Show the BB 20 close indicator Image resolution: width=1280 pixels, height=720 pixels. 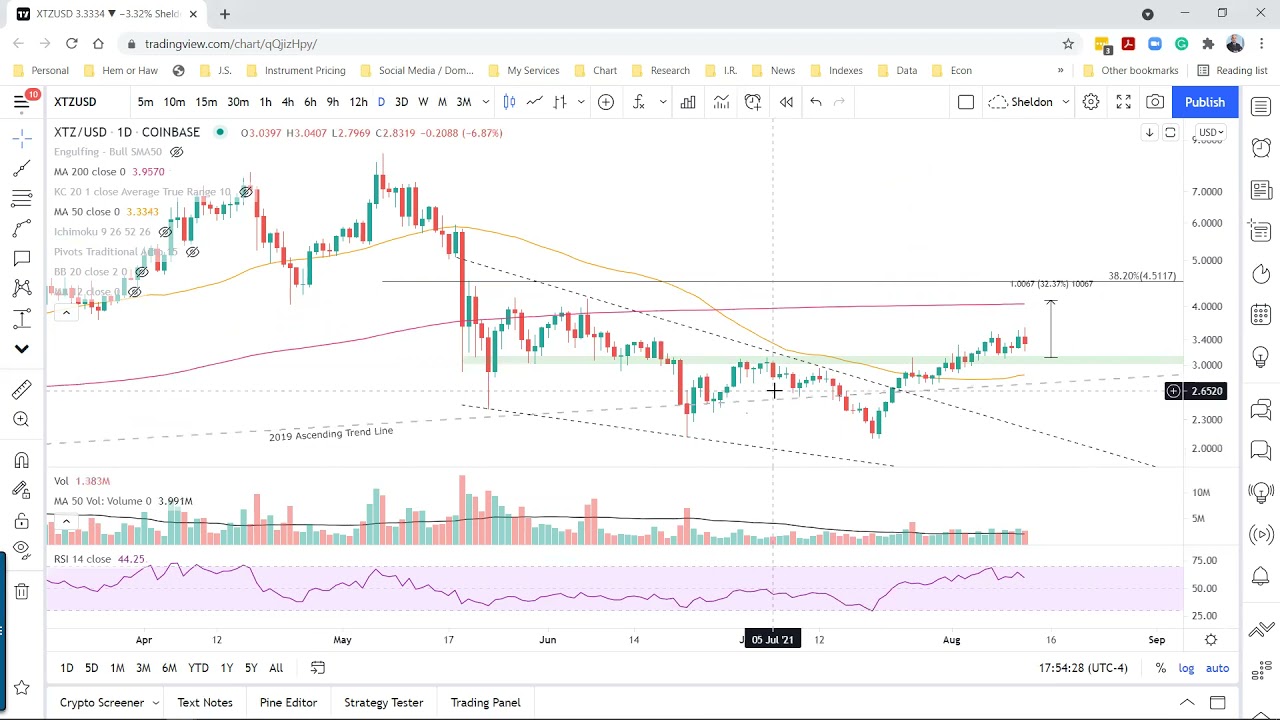click(x=142, y=272)
